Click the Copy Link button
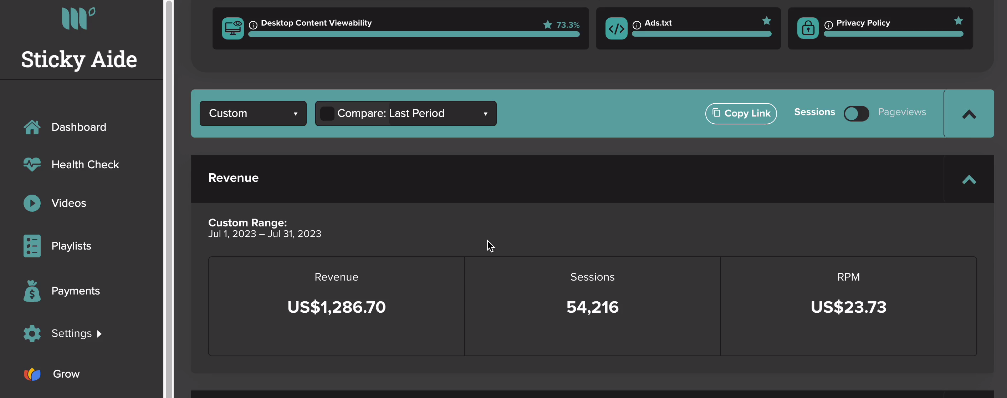This screenshot has width=1007, height=398. coord(741,114)
